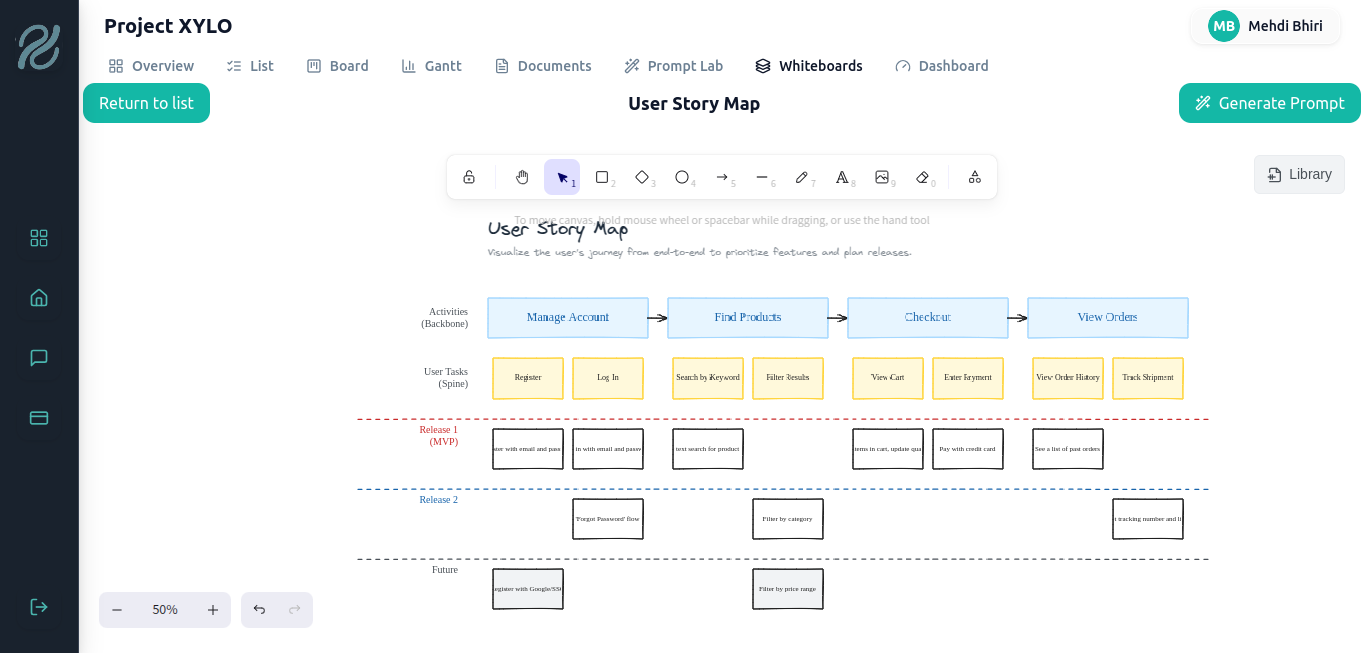Viewport: 1364px width, 653px height.
Task: Switch to the Gantt tab
Action: coord(432,66)
